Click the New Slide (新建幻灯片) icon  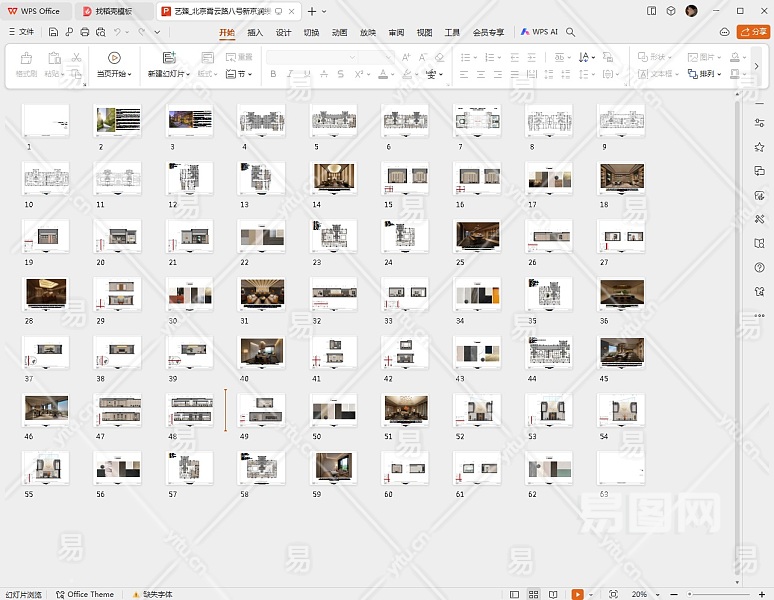[x=169, y=58]
